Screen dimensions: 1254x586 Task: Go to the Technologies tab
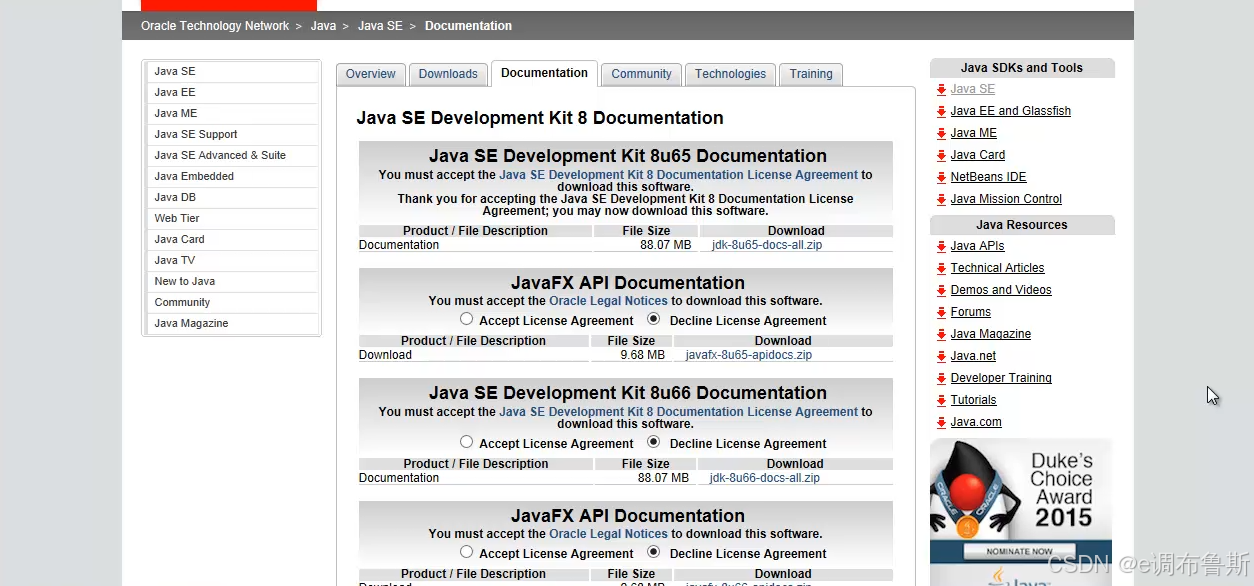click(x=730, y=74)
